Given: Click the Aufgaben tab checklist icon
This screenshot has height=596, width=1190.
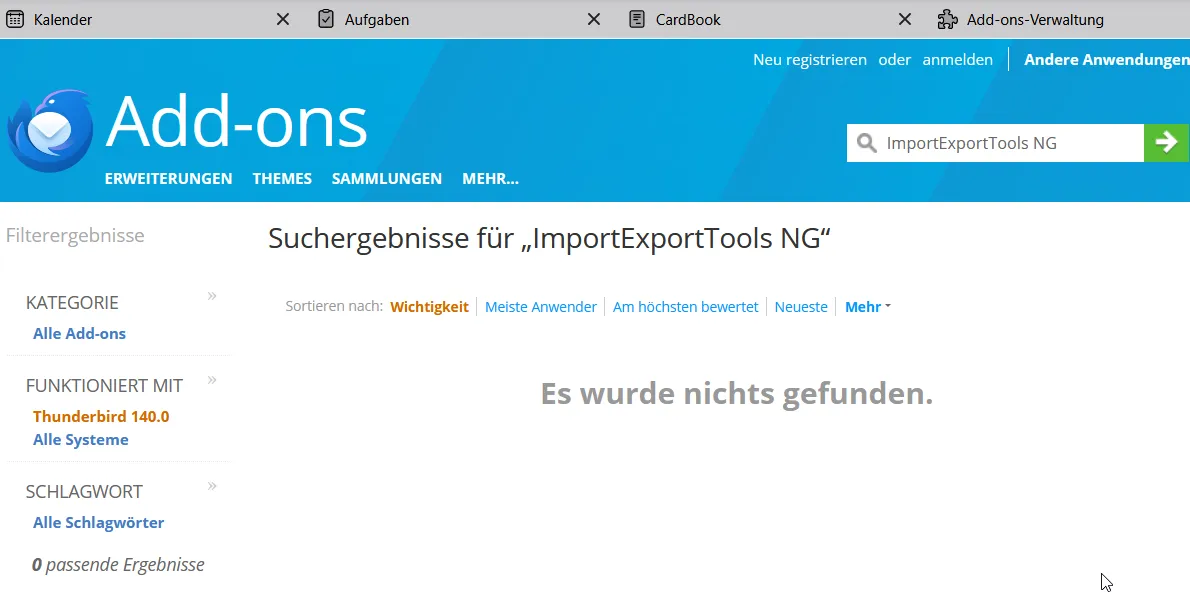Looking at the screenshot, I should 326,19.
